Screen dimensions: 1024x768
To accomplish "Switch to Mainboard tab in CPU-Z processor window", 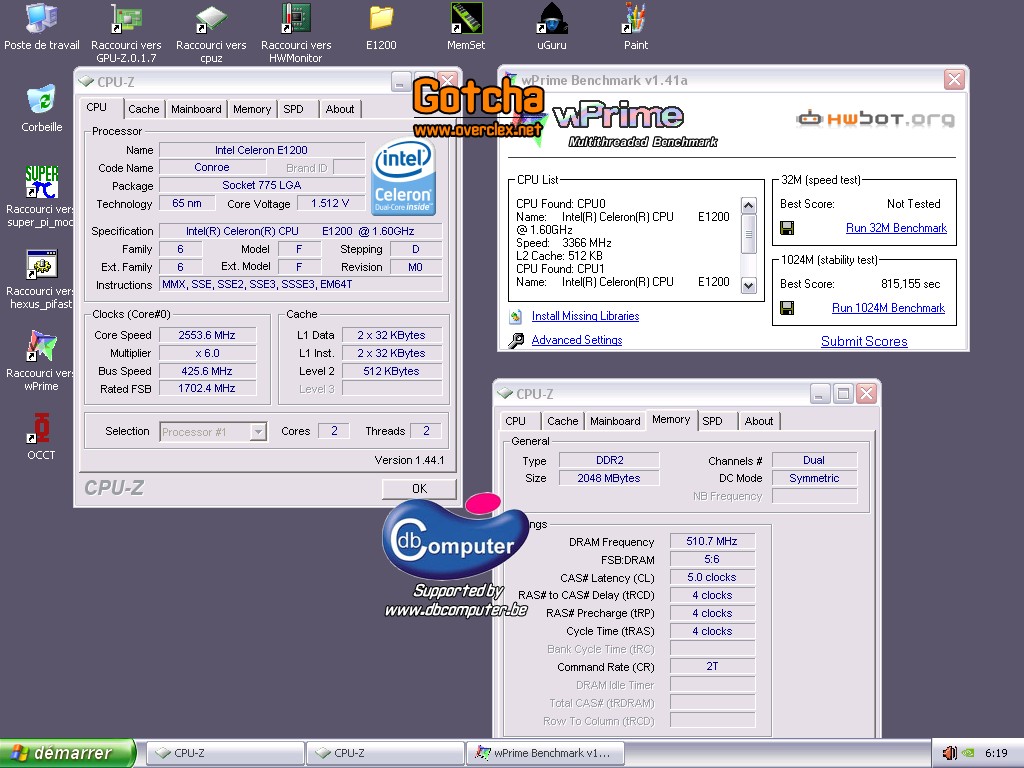I will [x=196, y=109].
